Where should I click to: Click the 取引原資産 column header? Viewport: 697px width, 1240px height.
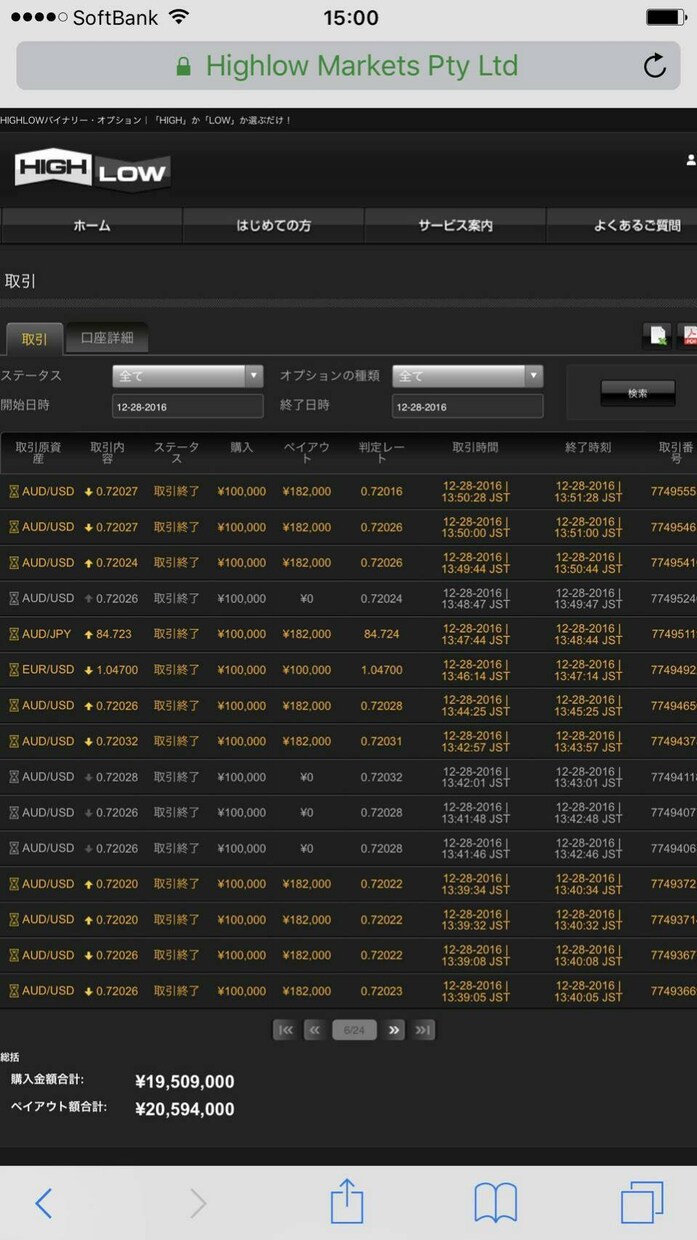38,453
